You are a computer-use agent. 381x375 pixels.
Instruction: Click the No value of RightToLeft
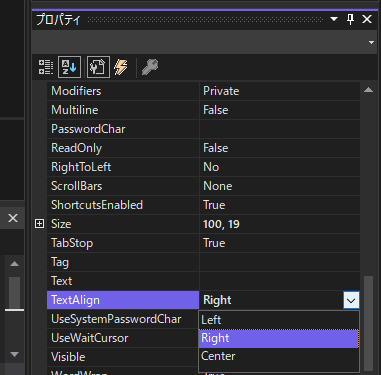pos(280,167)
